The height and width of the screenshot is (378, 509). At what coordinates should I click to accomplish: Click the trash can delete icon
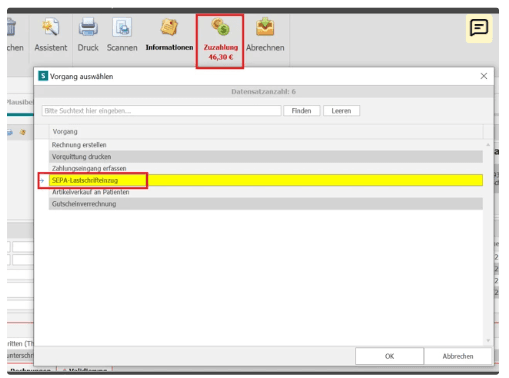[11, 27]
